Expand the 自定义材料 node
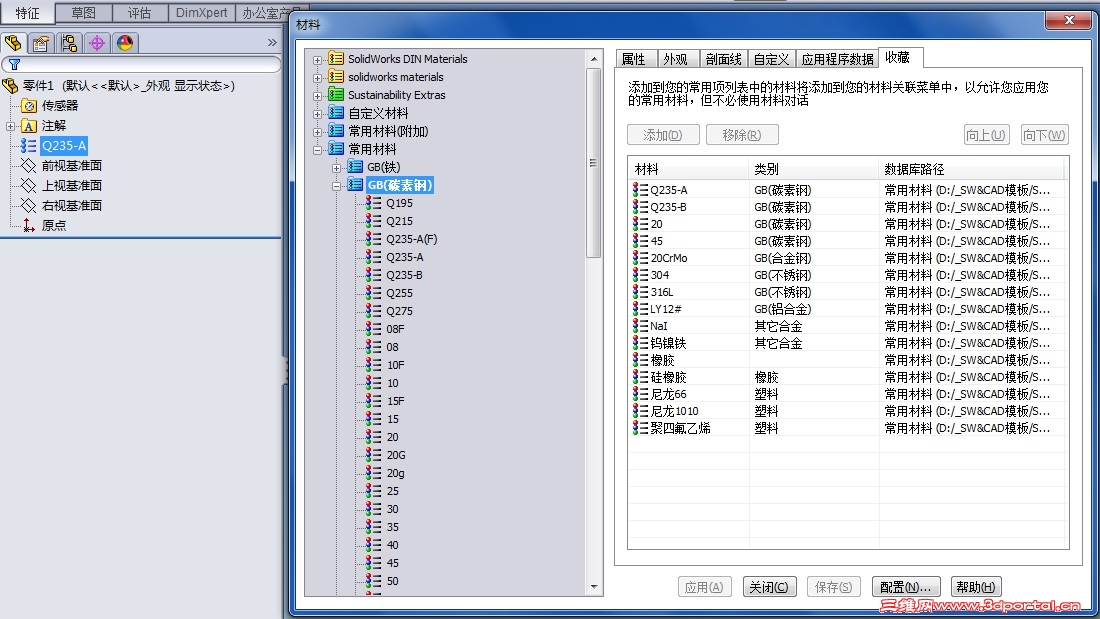 coord(317,114)
